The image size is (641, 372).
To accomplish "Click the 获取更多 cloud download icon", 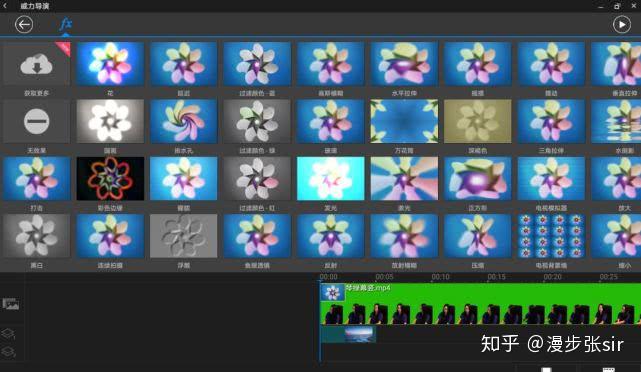I will [37, 64].
